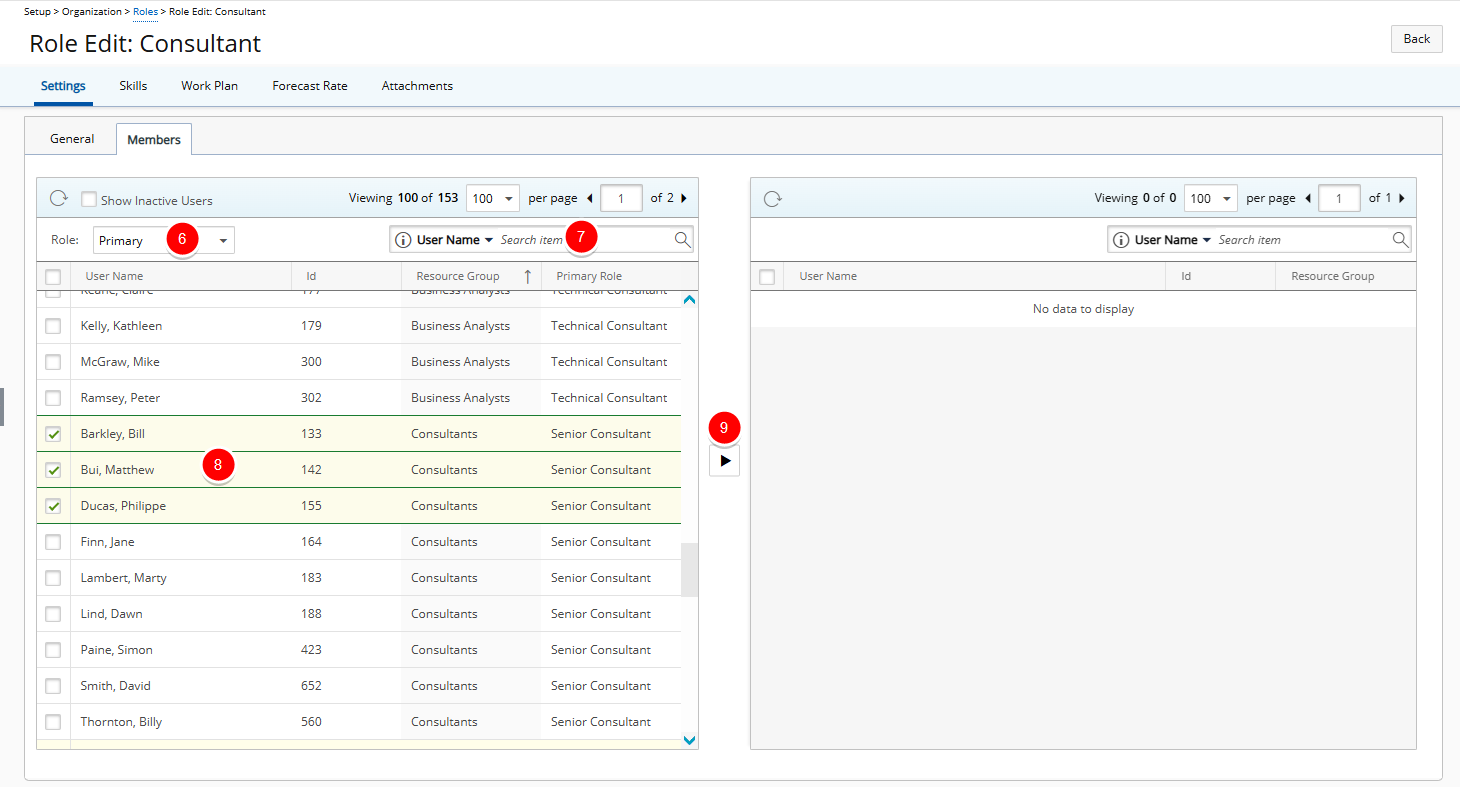Screen dimensions: 1460x787
Task: Open the Role dropdown set to Primary
Action: tap(164, 240)
